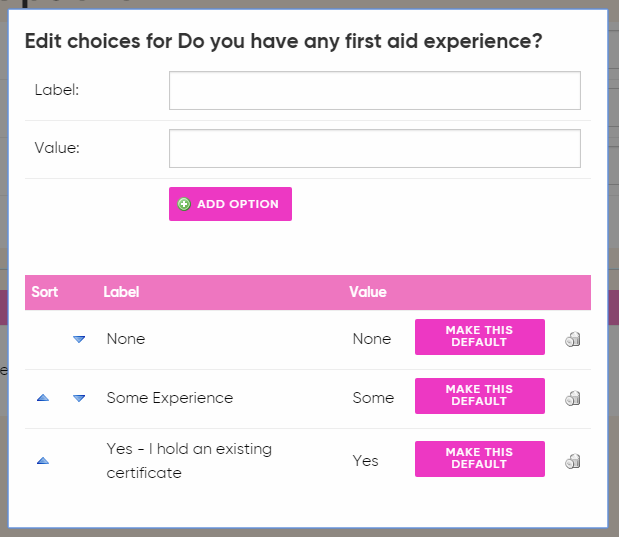Move the existing certificate option up

(42, 461)
